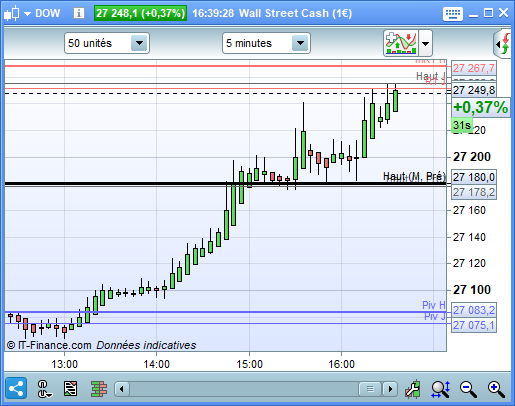This screenshot has height=406, width=515.
Task: Open the add indicator chart icon
Action: [401, 43]
